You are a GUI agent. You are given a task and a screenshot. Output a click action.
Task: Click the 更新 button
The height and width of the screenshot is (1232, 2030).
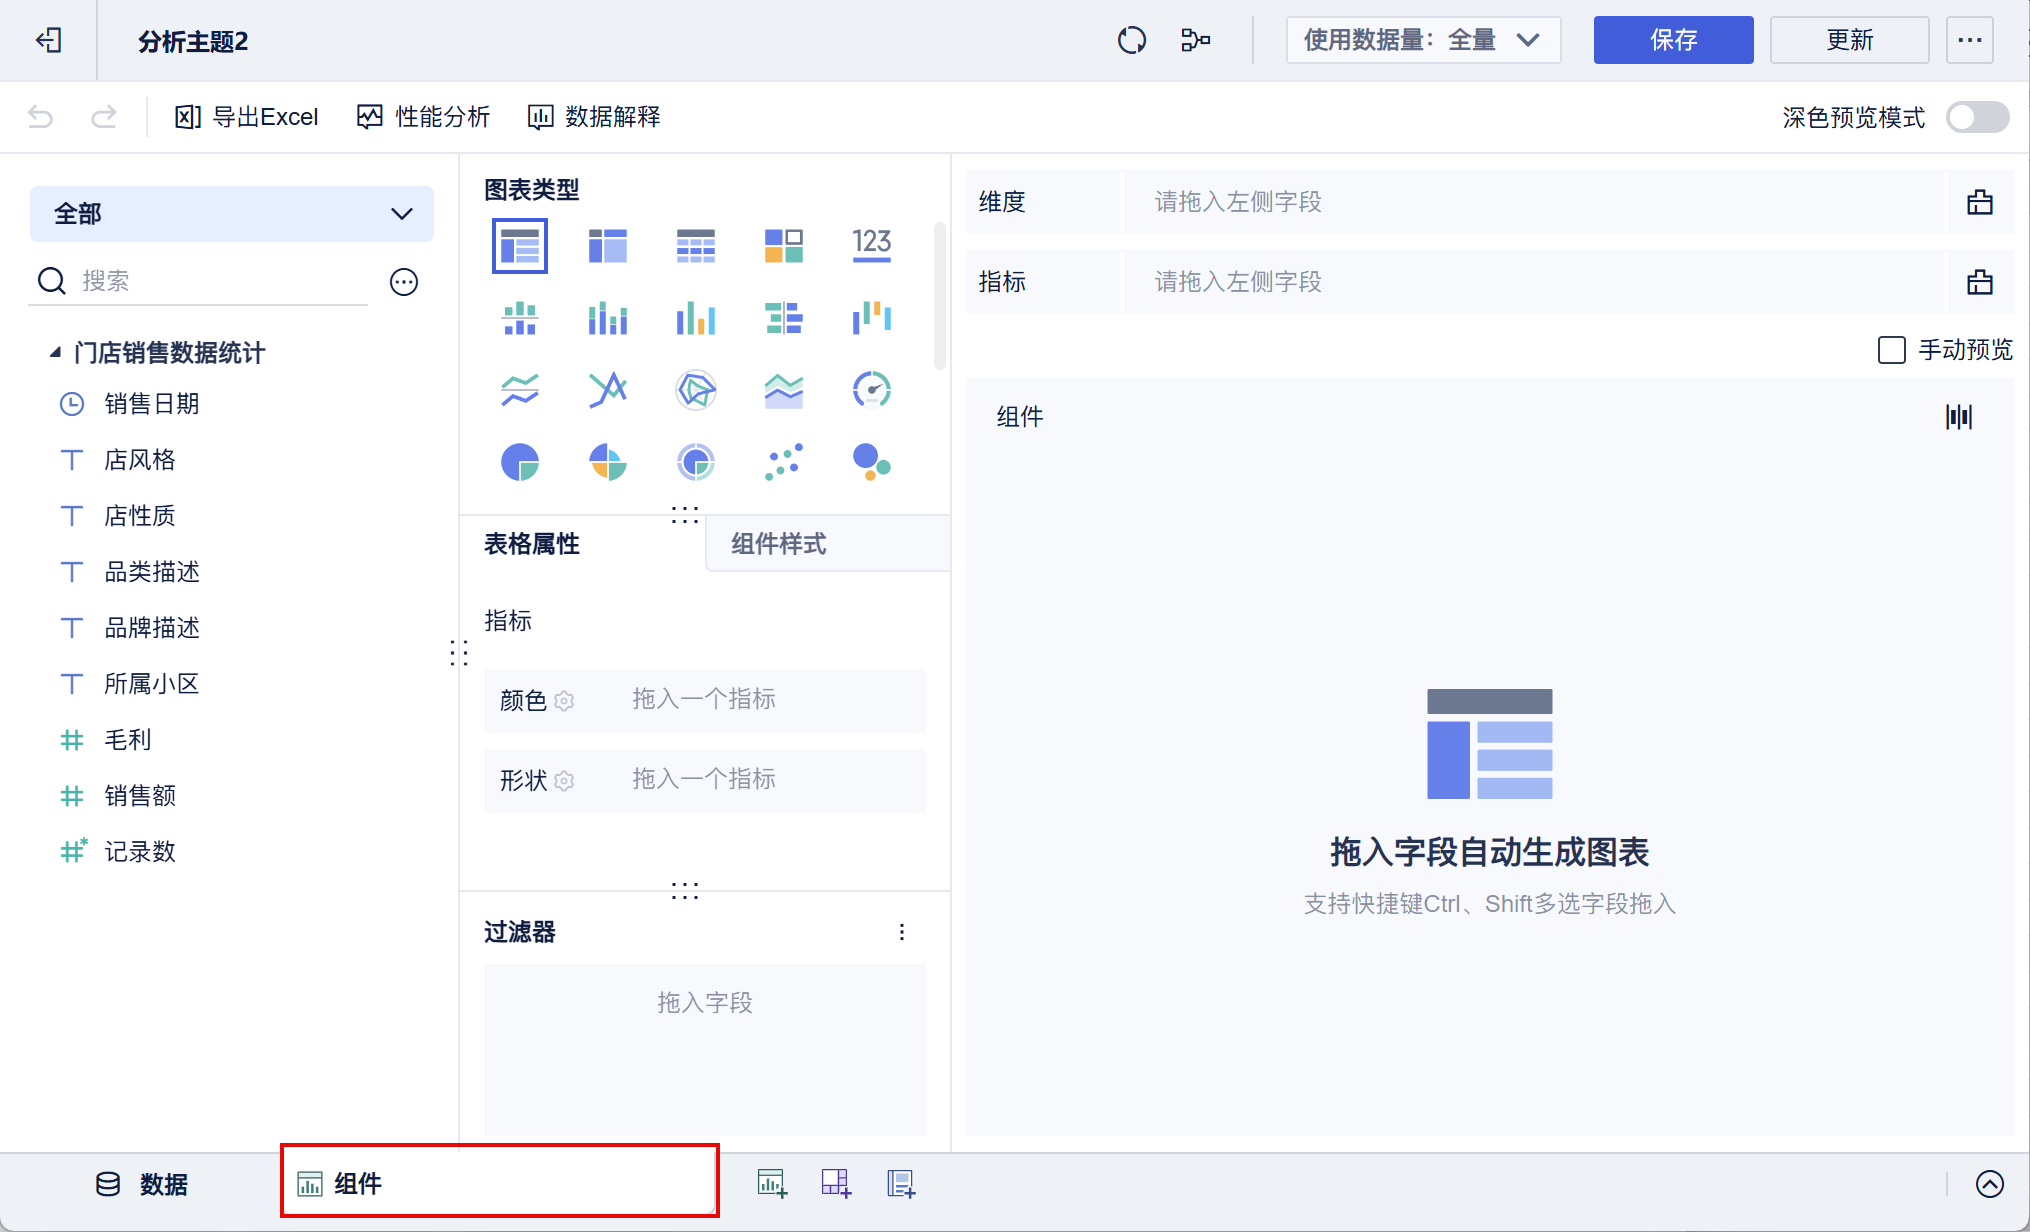coord(1849,40)
